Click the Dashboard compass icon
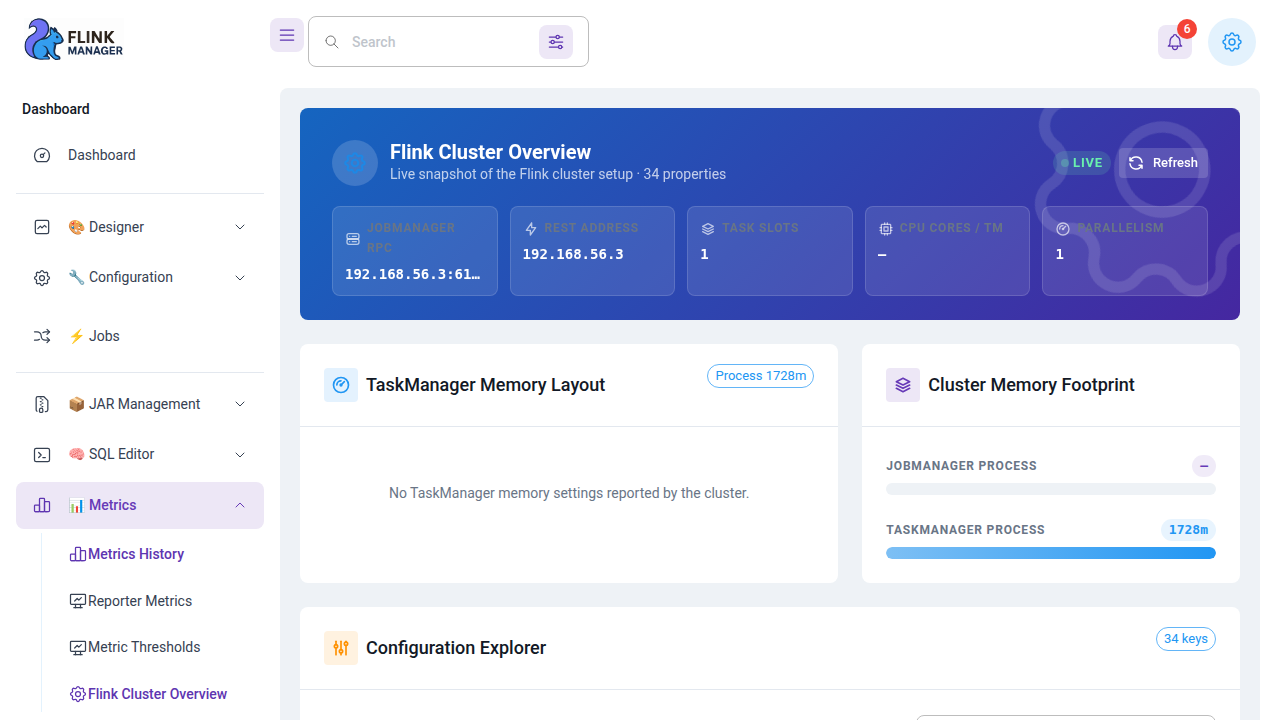The height and width of the screenshot is (720, 1280). coord(42,155)
